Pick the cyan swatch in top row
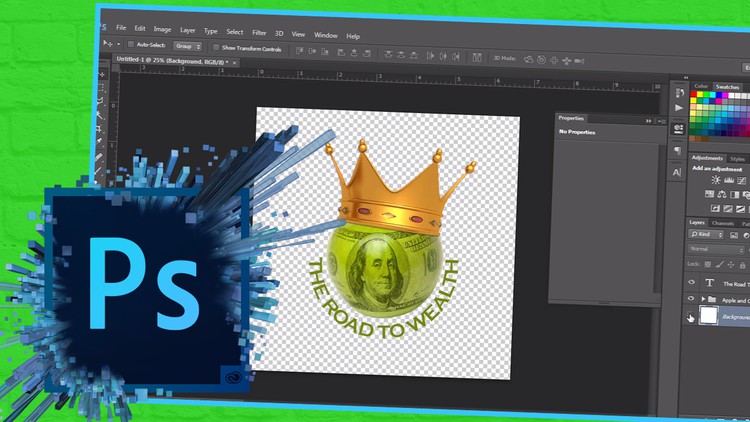The width and height of the screenshot is (750, 422). point(712,95)
